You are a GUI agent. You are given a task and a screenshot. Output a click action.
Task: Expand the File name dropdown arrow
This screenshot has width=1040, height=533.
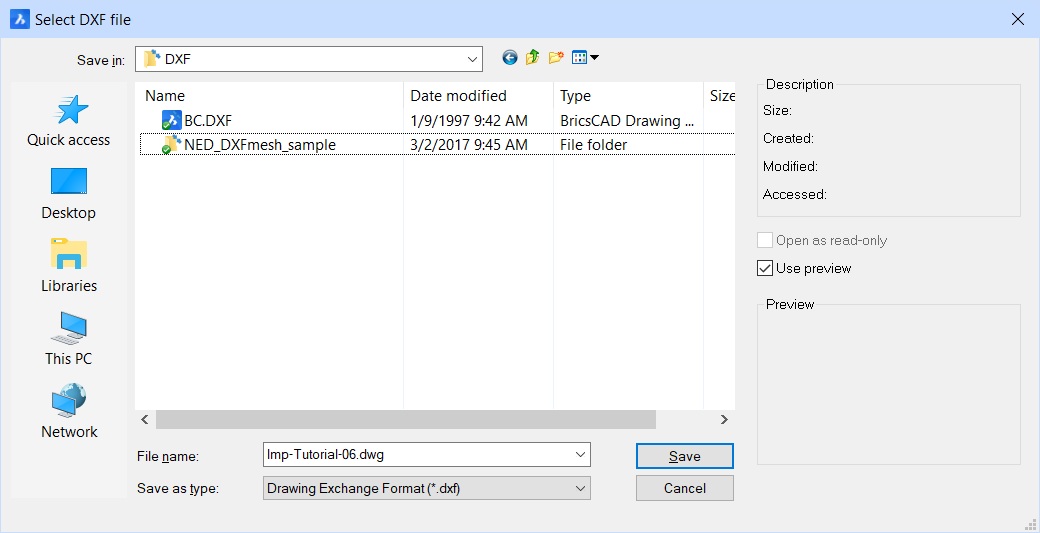click(581, 455)
